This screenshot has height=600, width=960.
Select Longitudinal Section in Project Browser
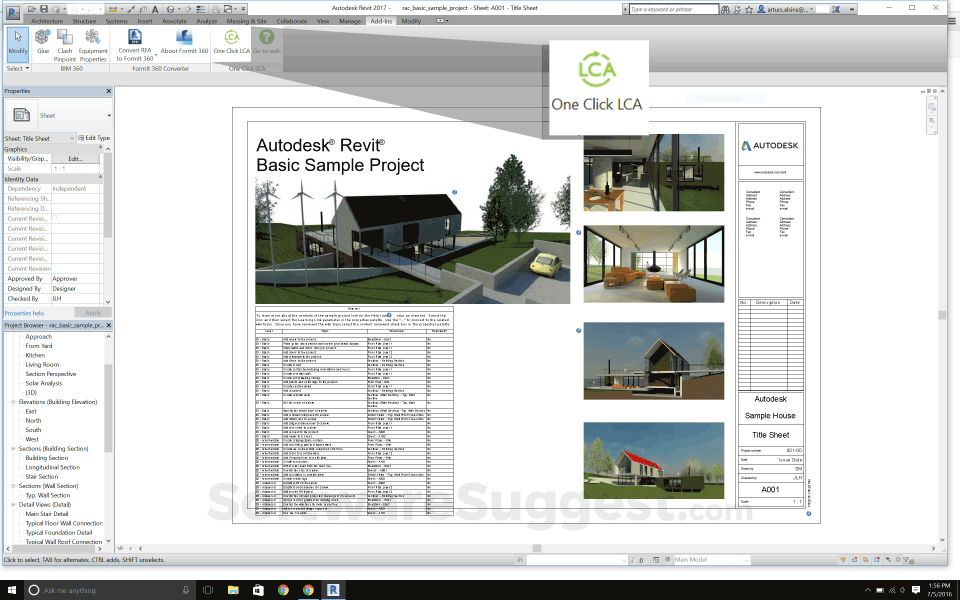coord(53,467)
